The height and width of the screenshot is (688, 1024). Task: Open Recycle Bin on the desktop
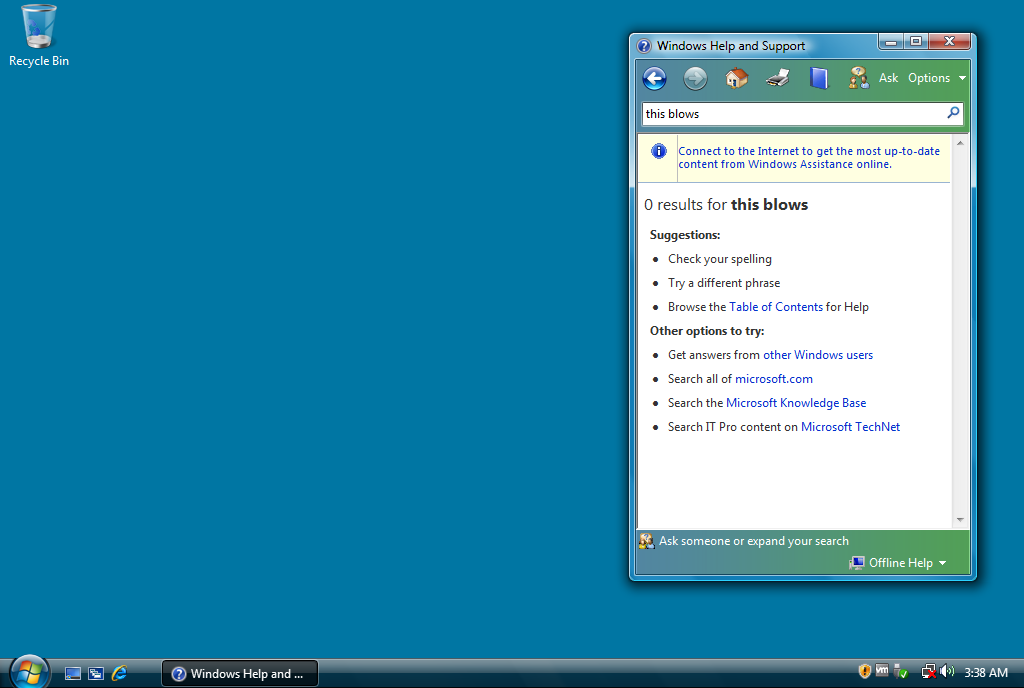[x=39, y=36]
